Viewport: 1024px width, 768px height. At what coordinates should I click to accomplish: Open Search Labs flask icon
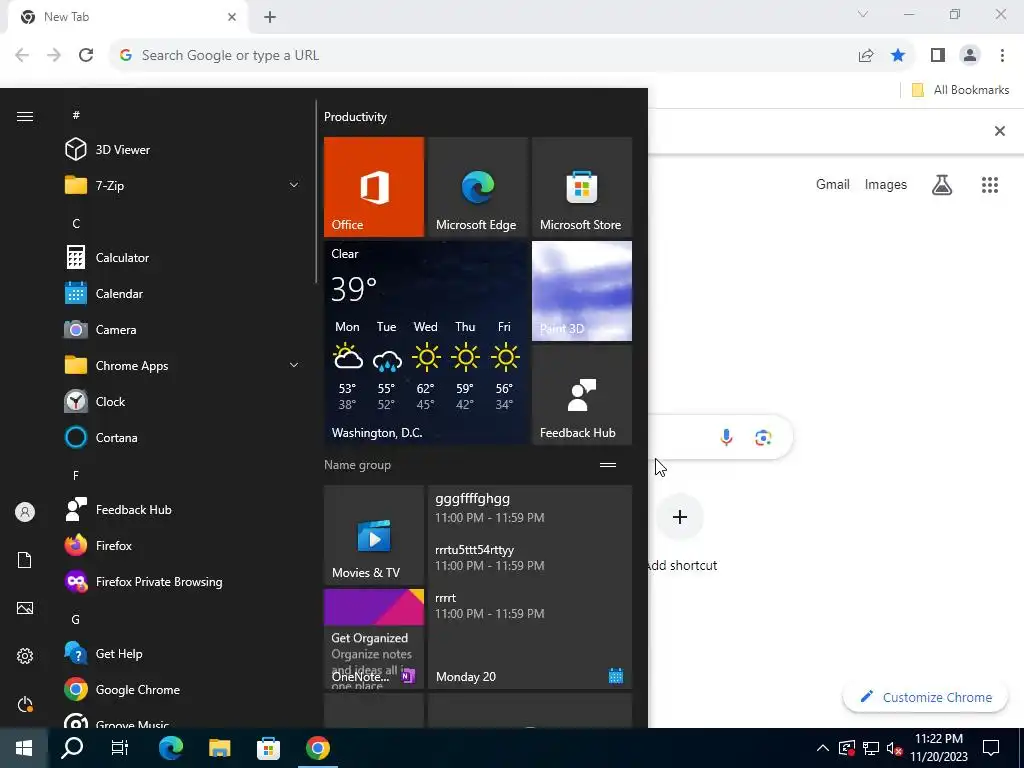(942, 185)
